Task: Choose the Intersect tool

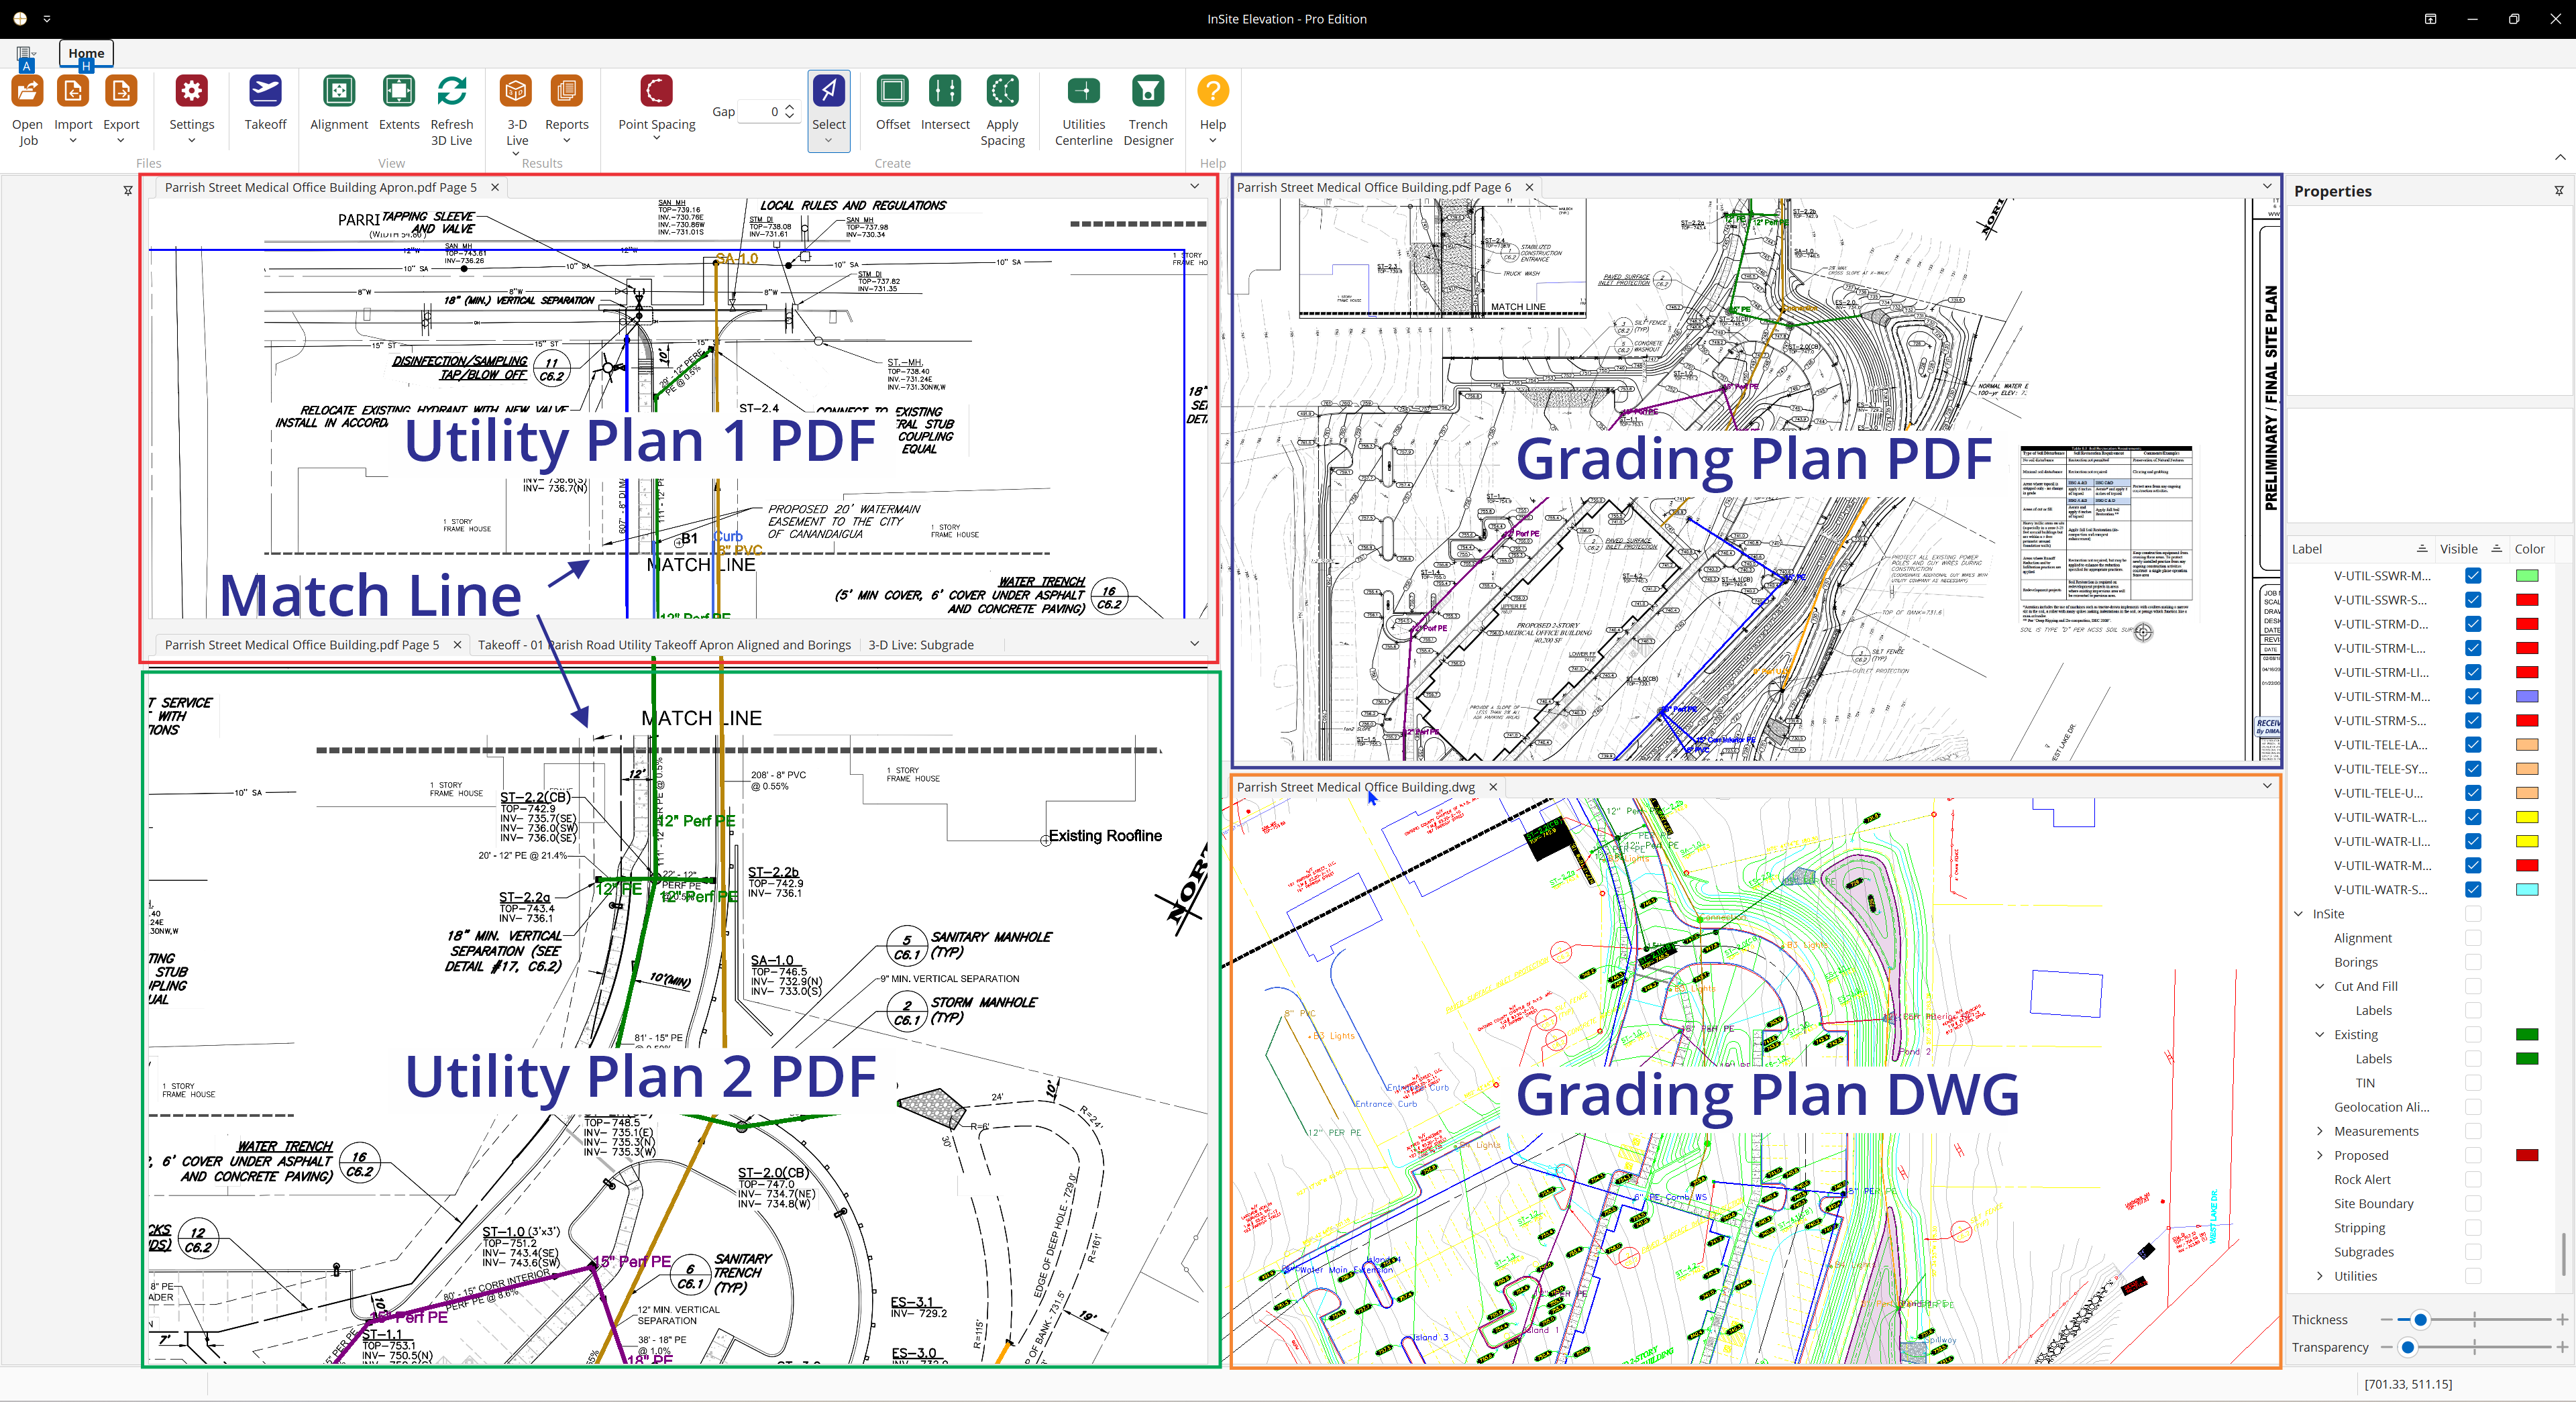Action: (945, 92)
